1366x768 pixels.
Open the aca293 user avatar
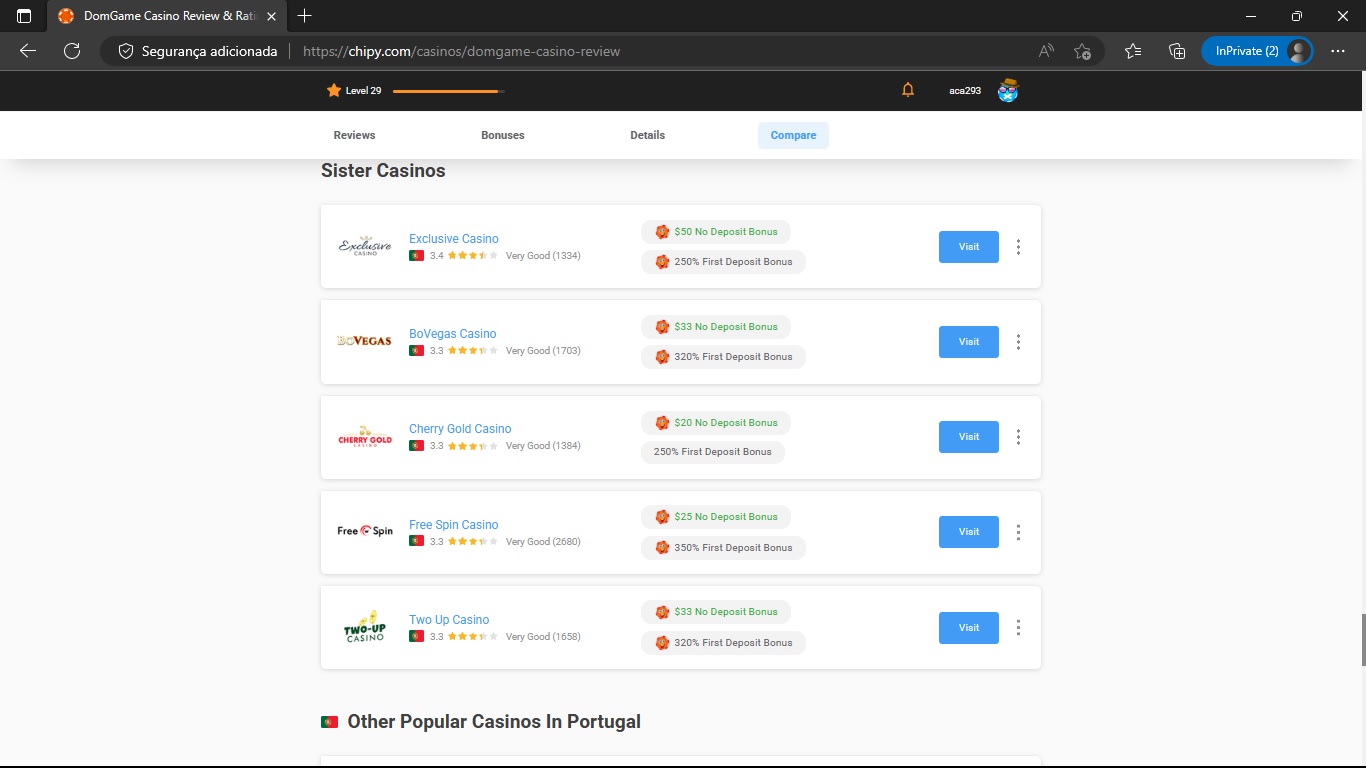tap(1008, 90)
